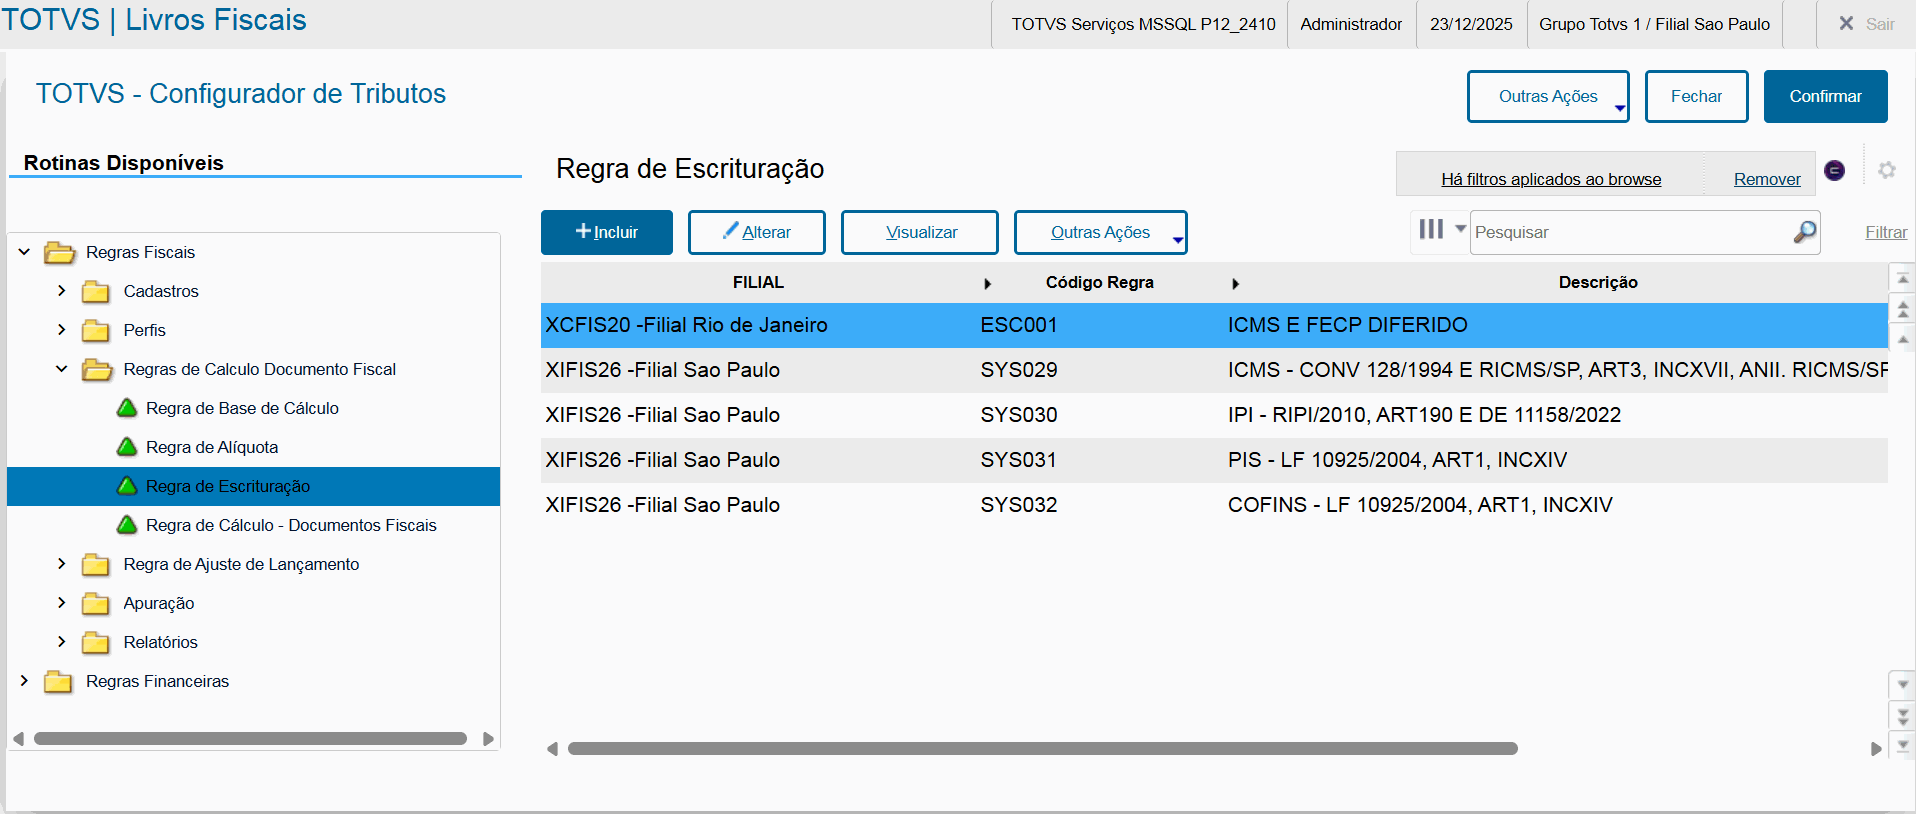The image size is (1916, 814).
Task: Click the Regras Fiscais folder icon
Action: pyautogui.click(x=60, y=253)
